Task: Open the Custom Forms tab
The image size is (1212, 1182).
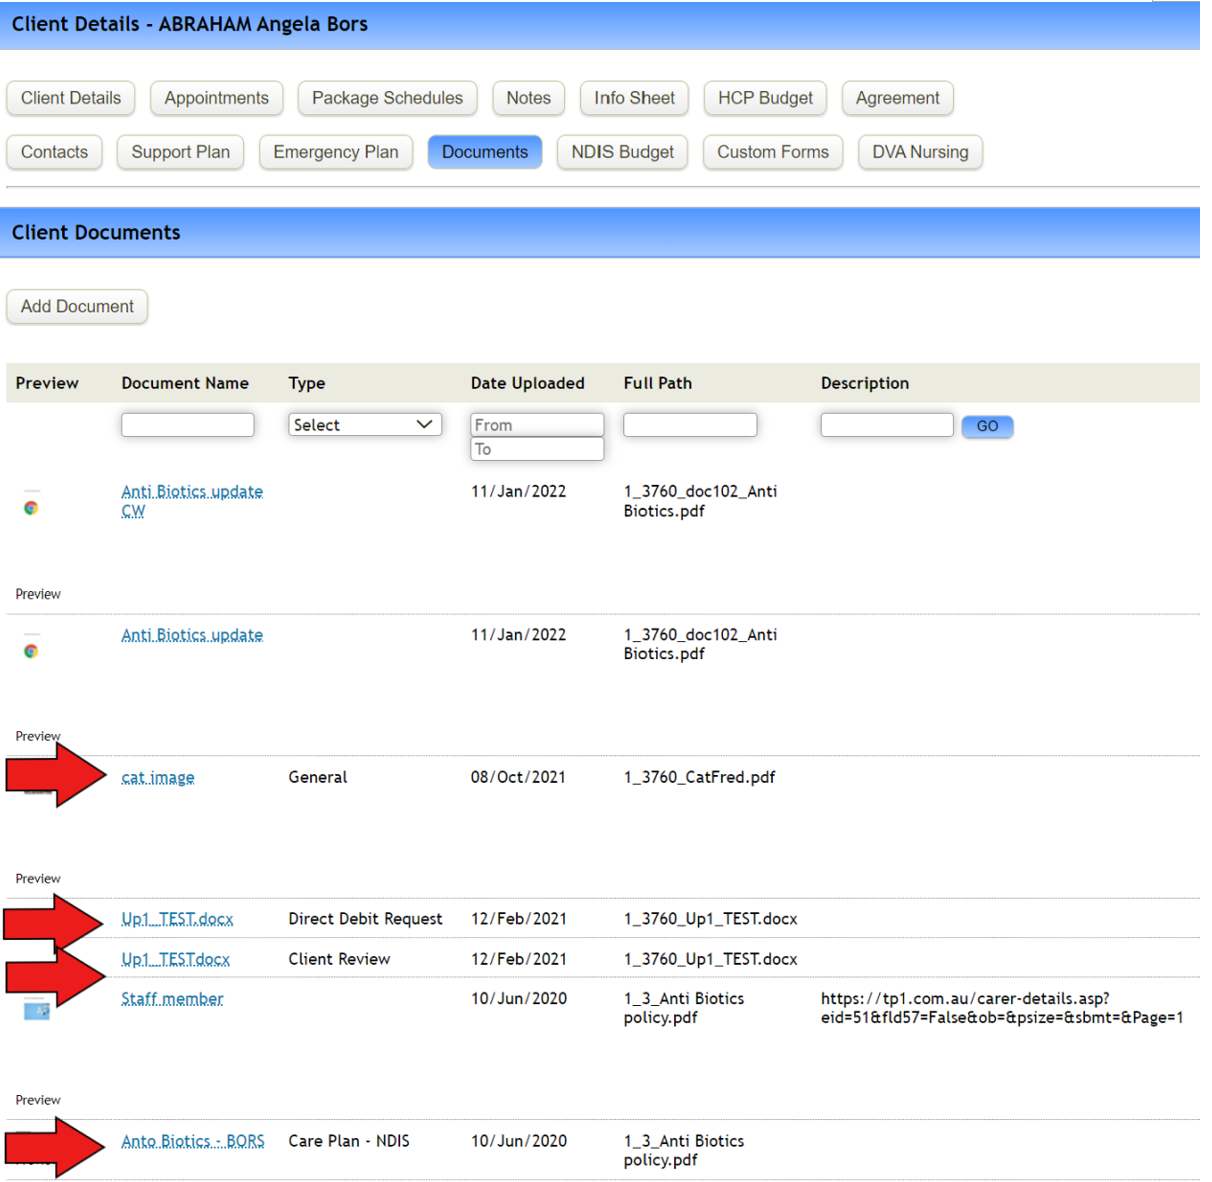Action: [772, 152]
